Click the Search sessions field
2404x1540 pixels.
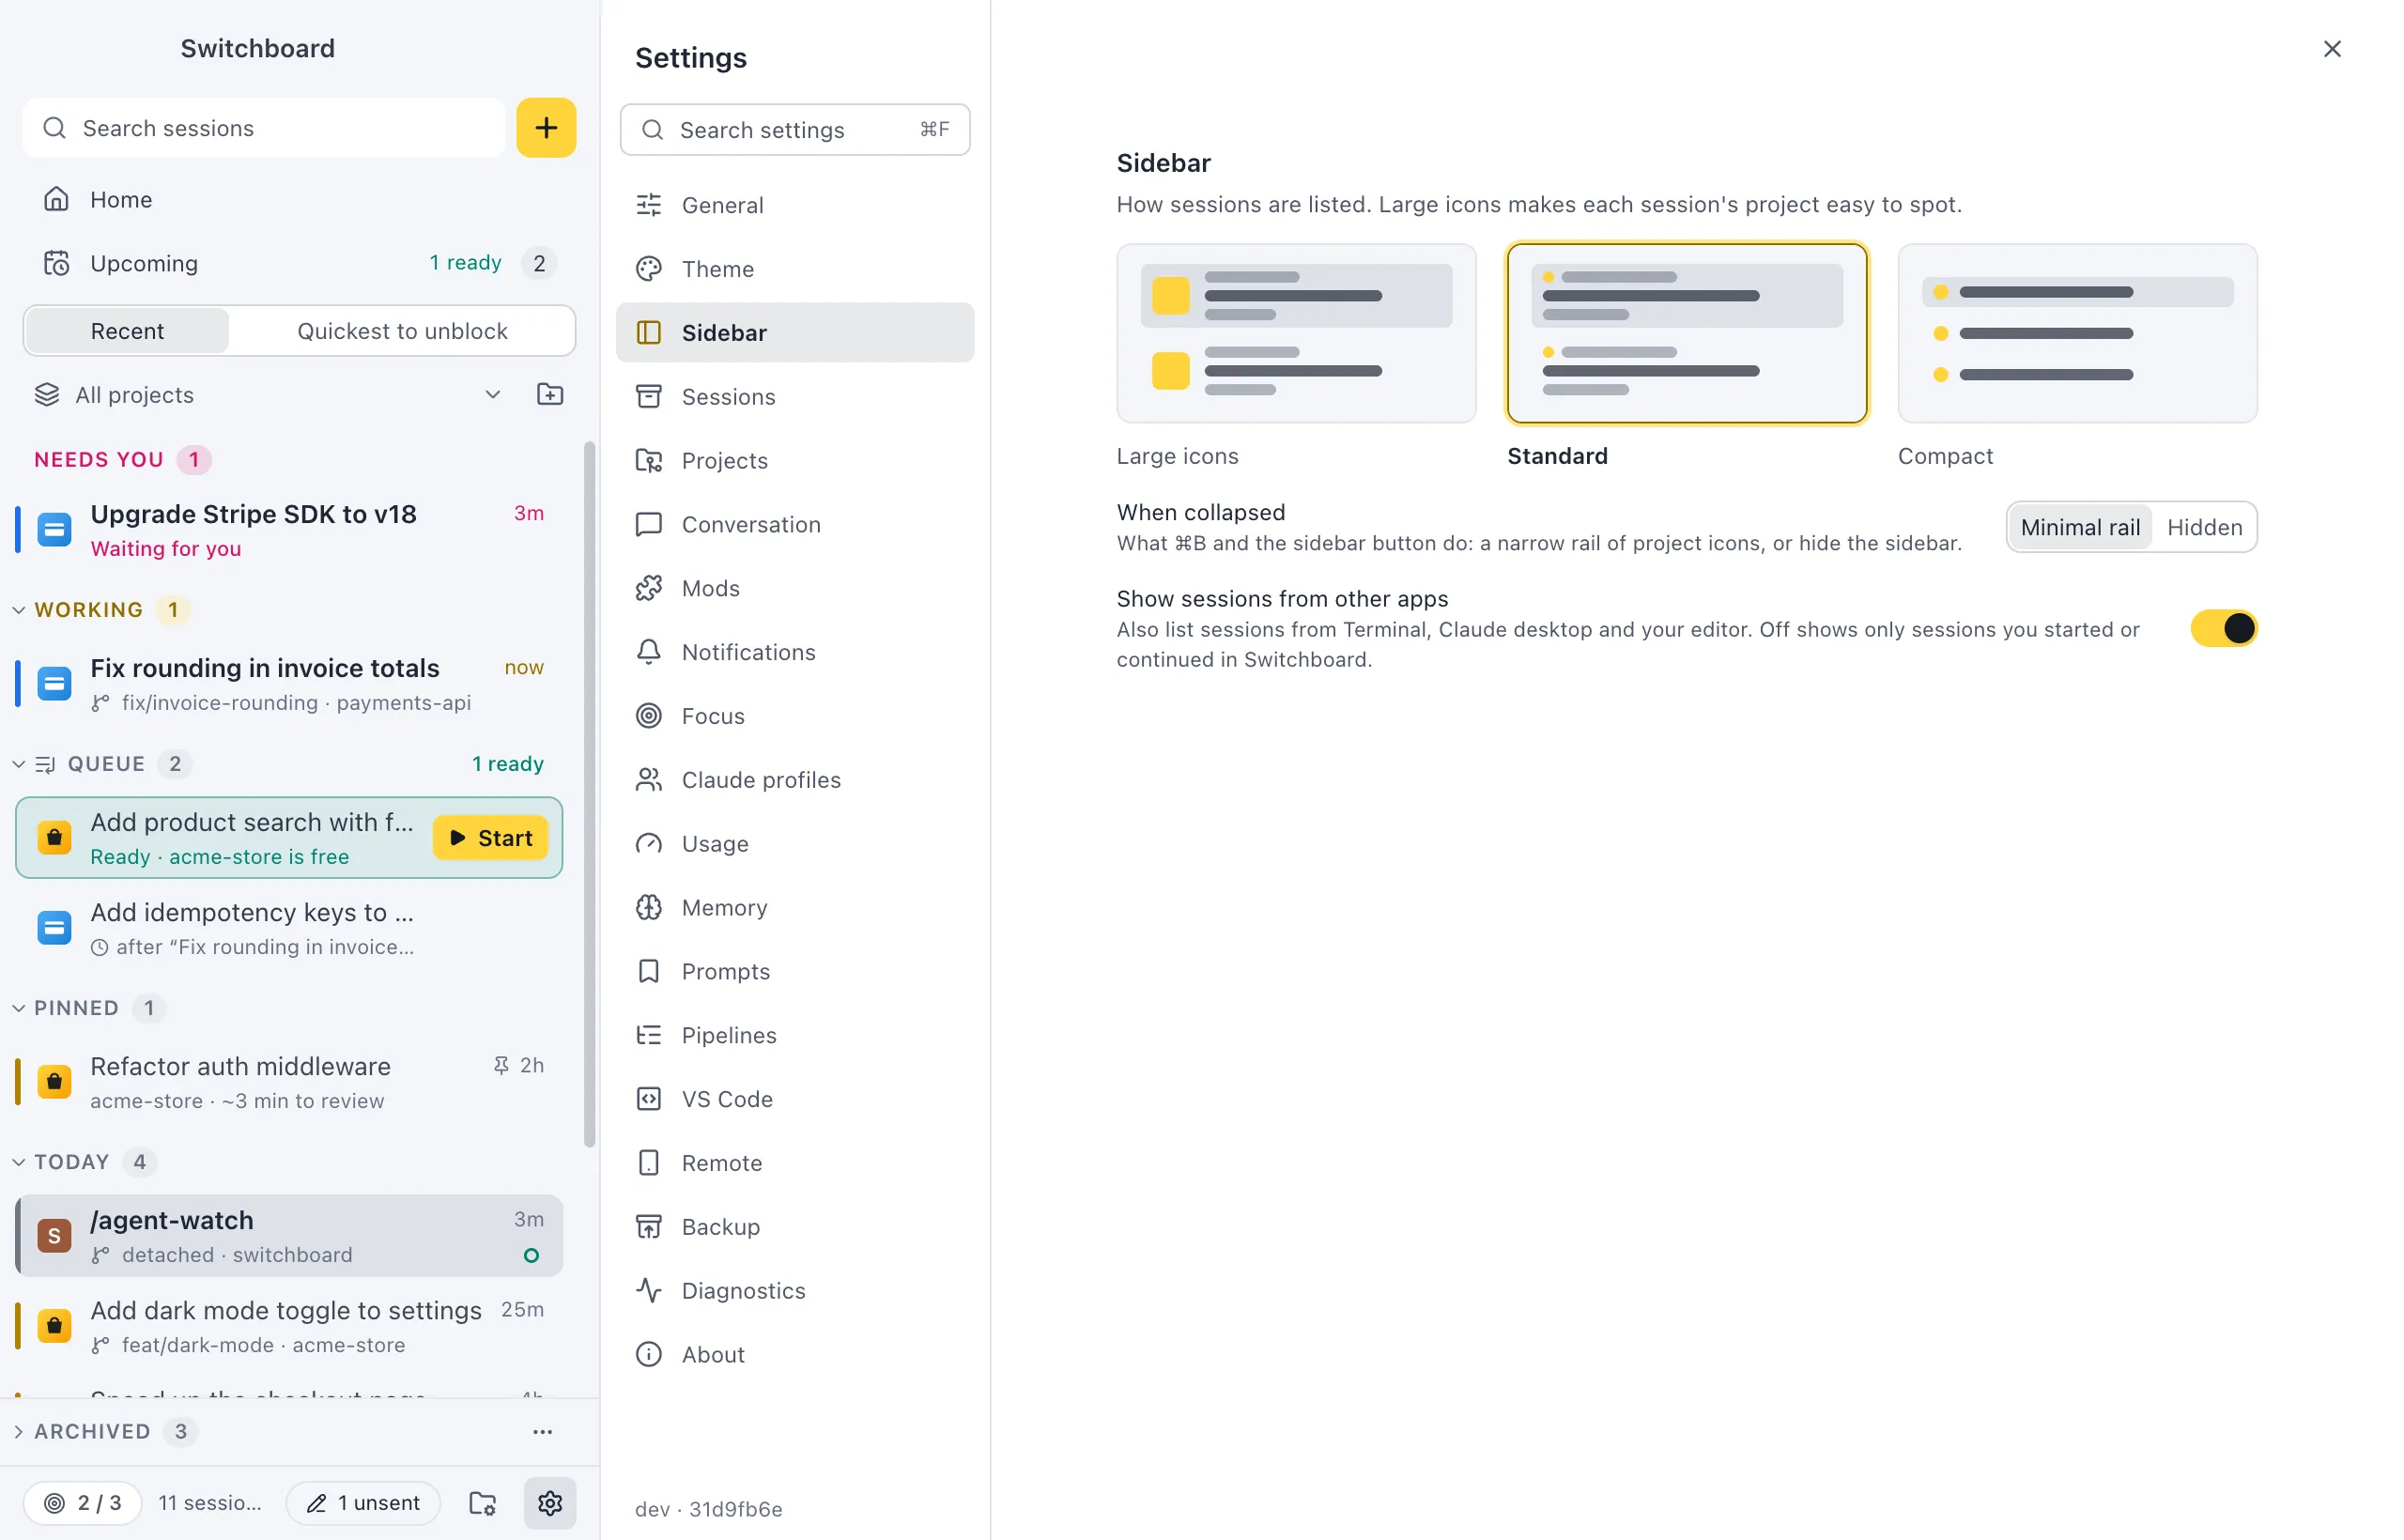[x=264, y=128]
